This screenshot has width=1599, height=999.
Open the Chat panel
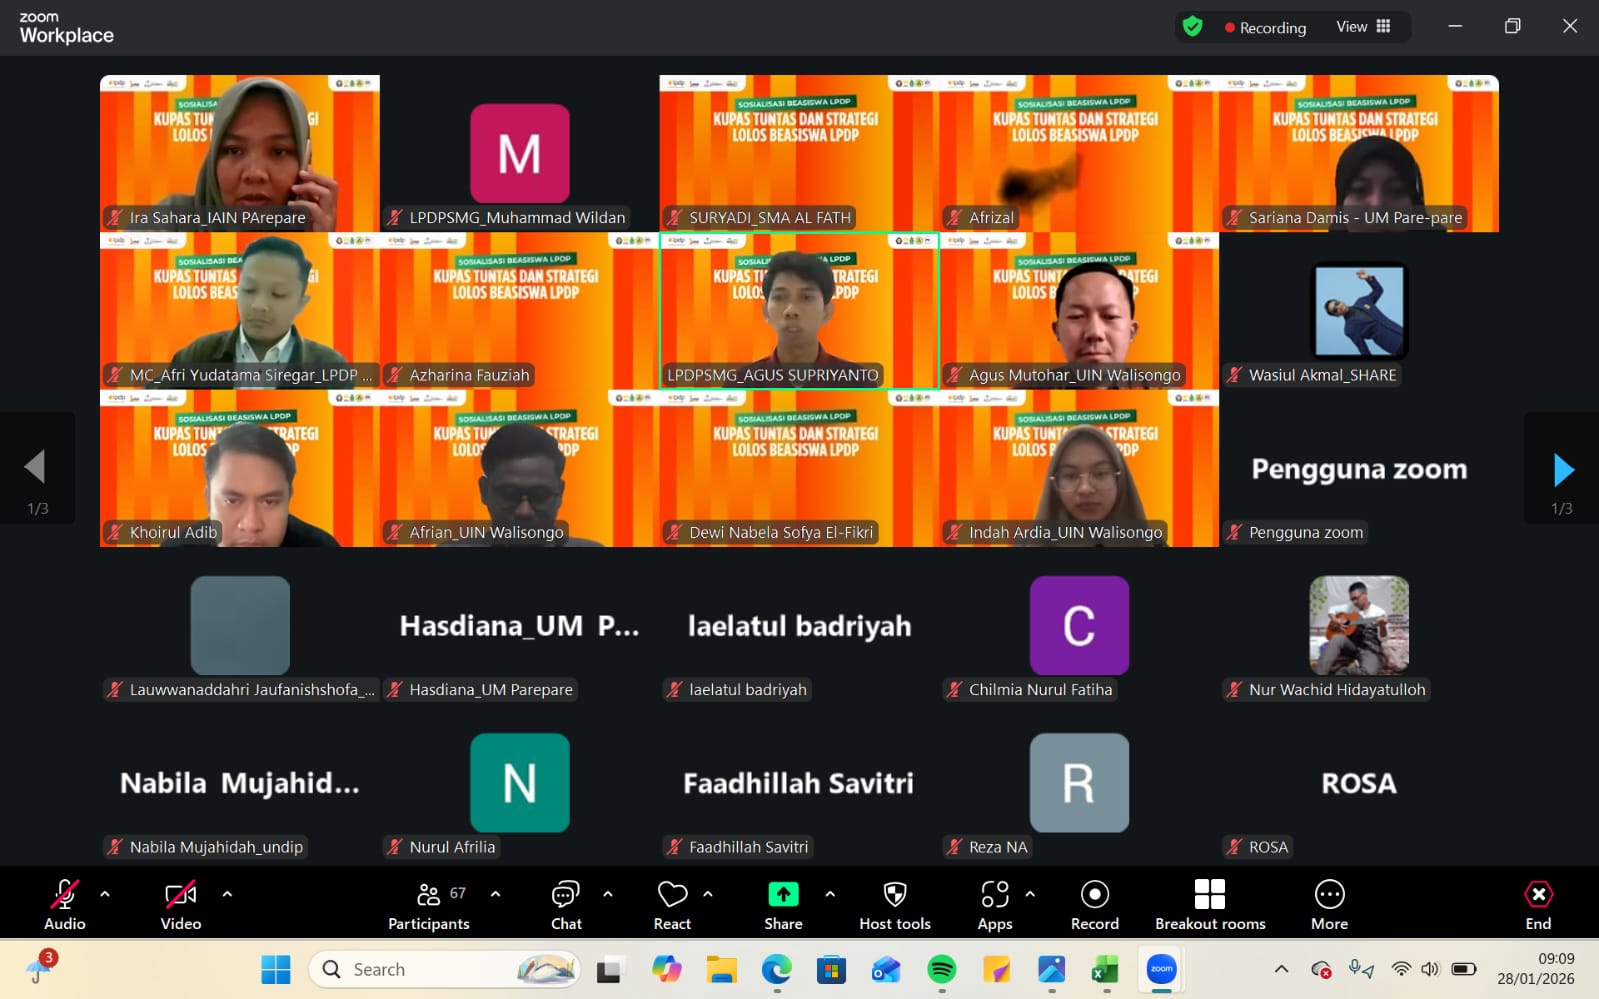tap(566, 904)
